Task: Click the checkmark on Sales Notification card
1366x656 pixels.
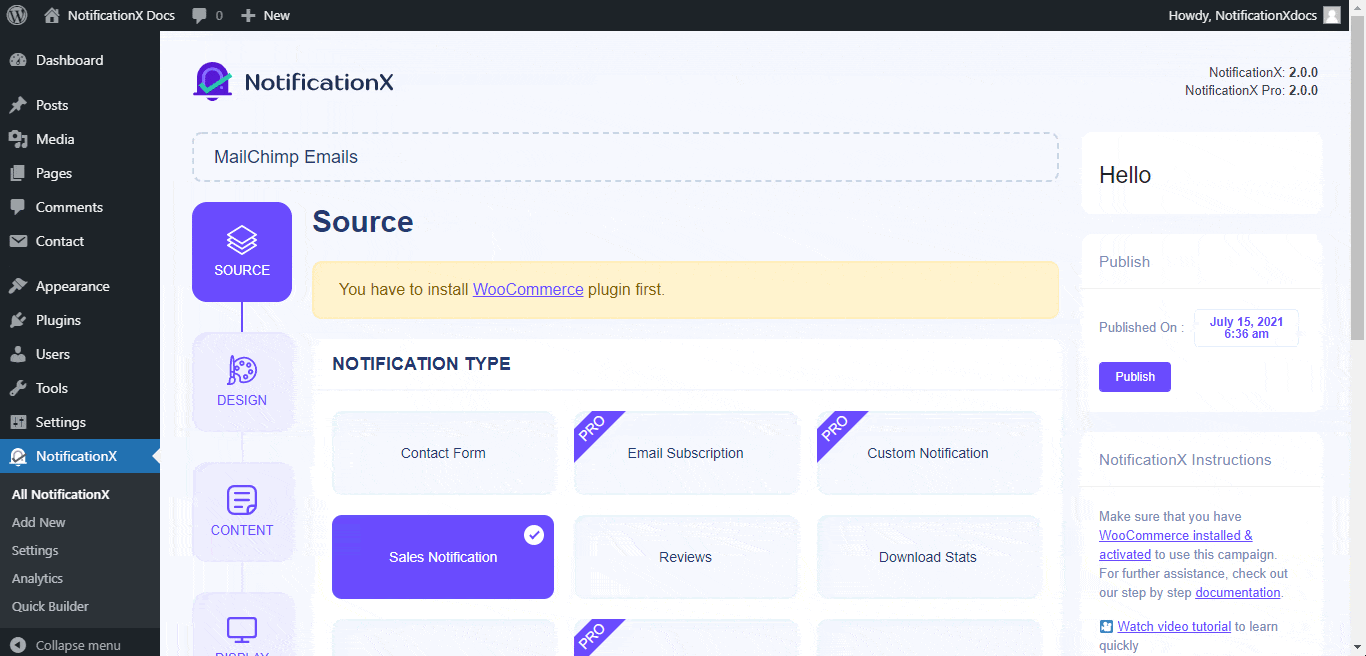Action: click(534, 535)
